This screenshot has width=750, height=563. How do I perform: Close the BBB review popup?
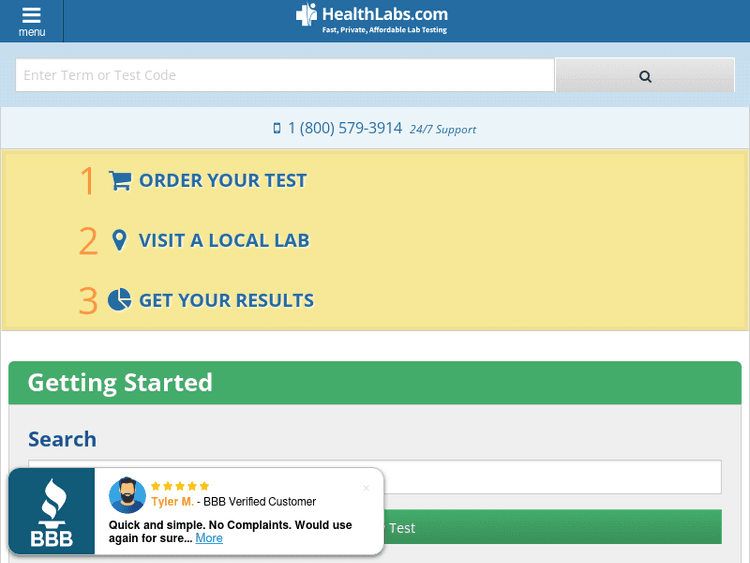pos(366,488)
